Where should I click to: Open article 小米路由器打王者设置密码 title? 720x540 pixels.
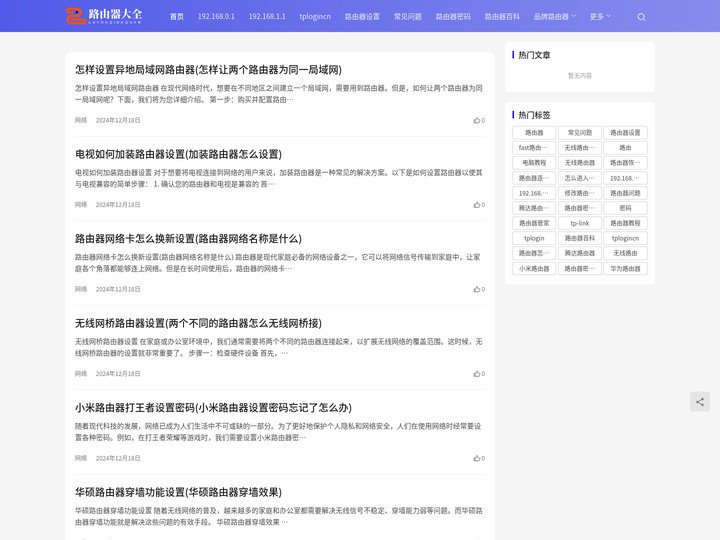click(214, 408)
